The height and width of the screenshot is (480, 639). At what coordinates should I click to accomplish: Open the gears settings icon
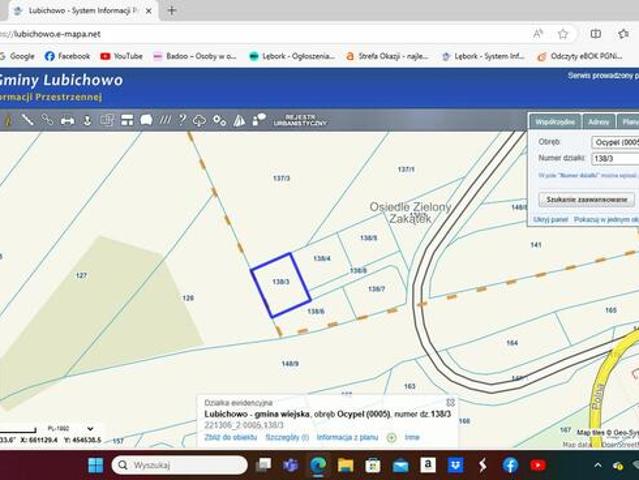[220, 120]
